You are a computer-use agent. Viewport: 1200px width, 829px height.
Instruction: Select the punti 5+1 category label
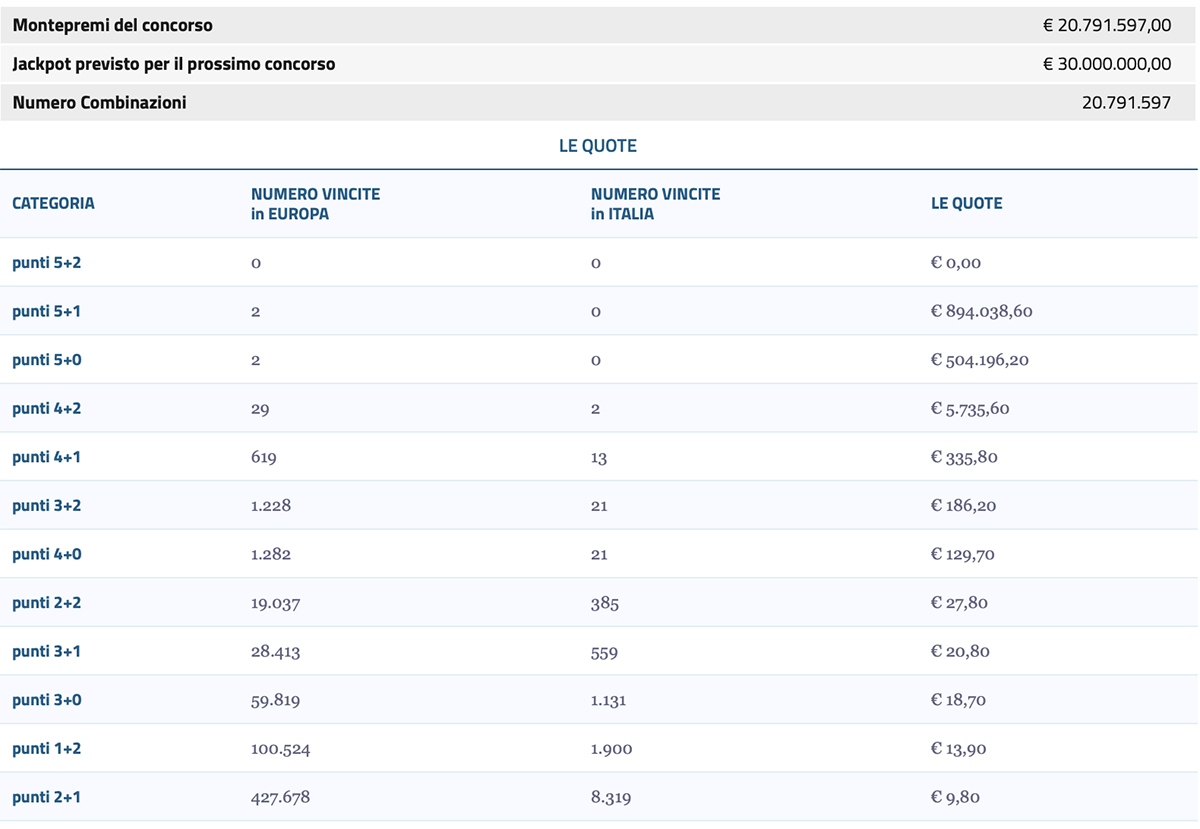click(x=47, y=311)
